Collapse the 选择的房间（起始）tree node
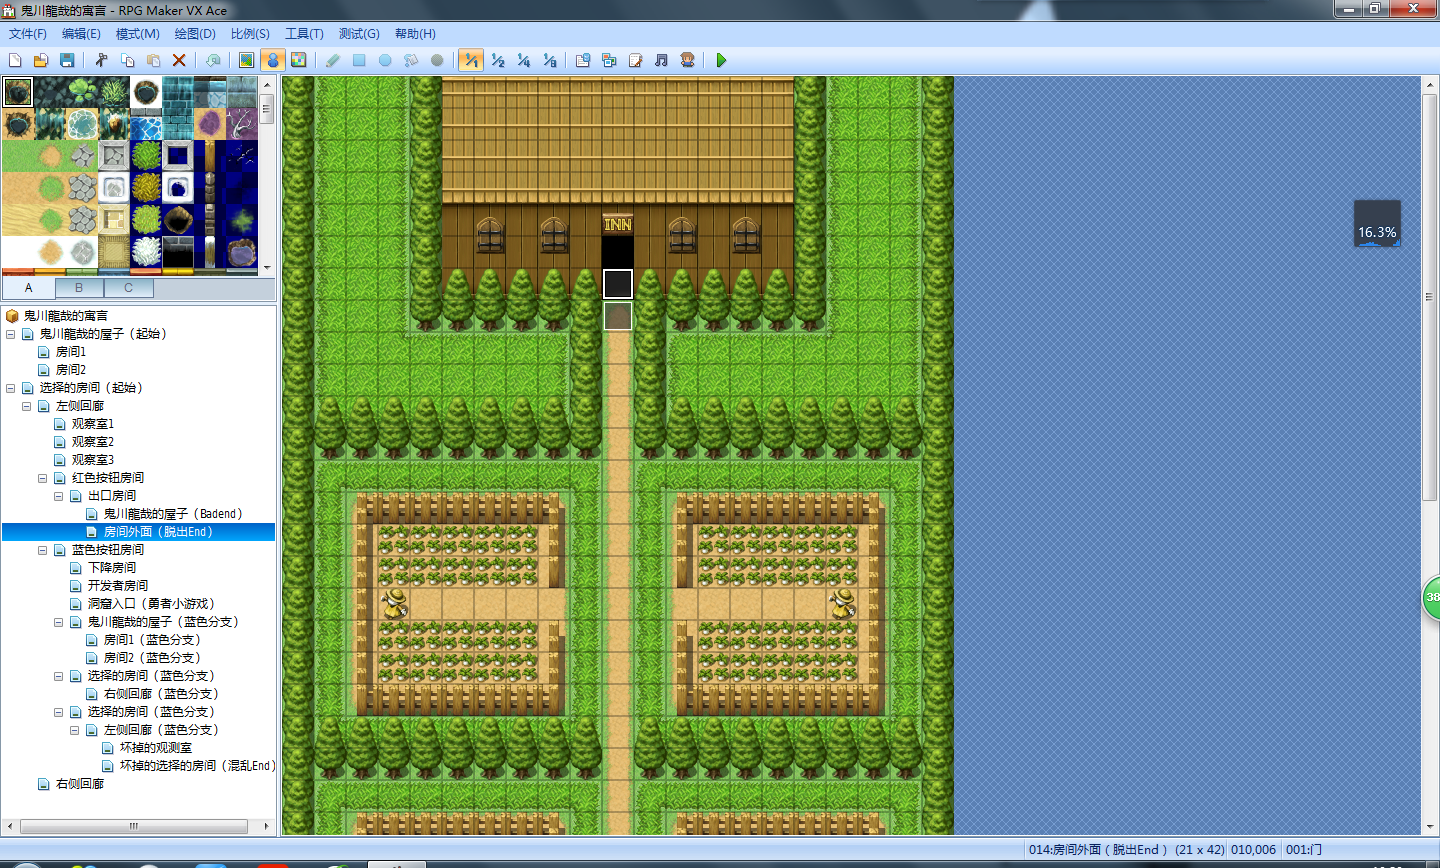Screen dimensions: 1440x868 (x=11, y=388)
